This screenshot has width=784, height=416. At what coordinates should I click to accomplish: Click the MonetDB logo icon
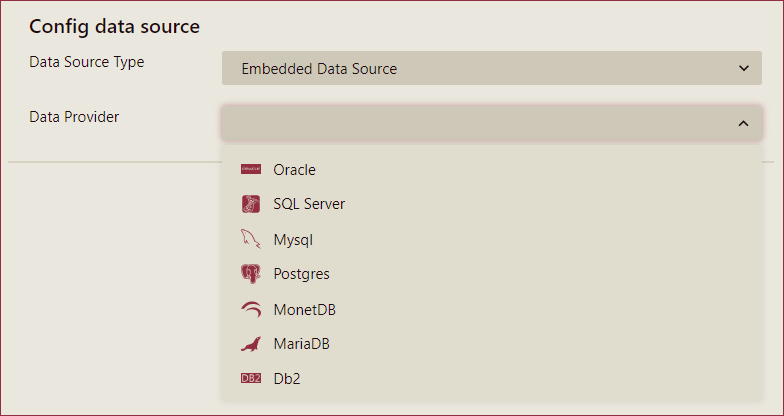(251, 310)
